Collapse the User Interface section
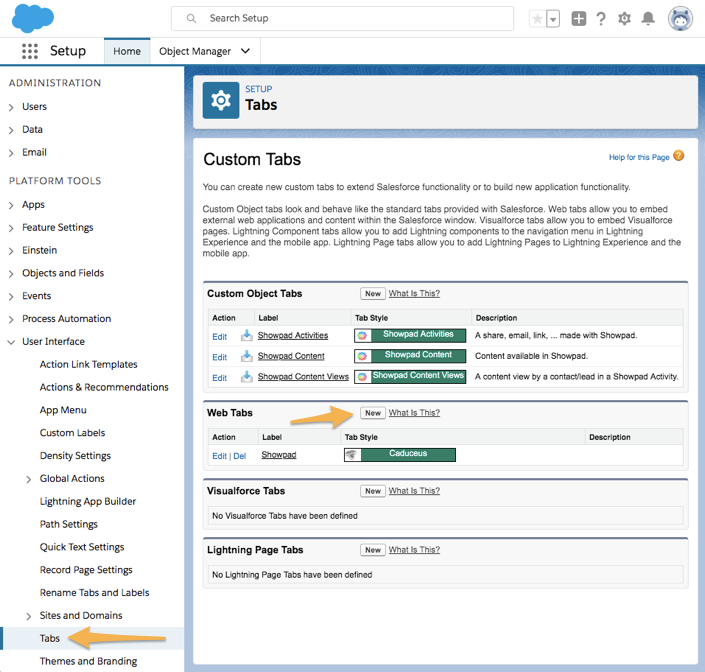This screenshot has height=672, width=705. [11, 342]
